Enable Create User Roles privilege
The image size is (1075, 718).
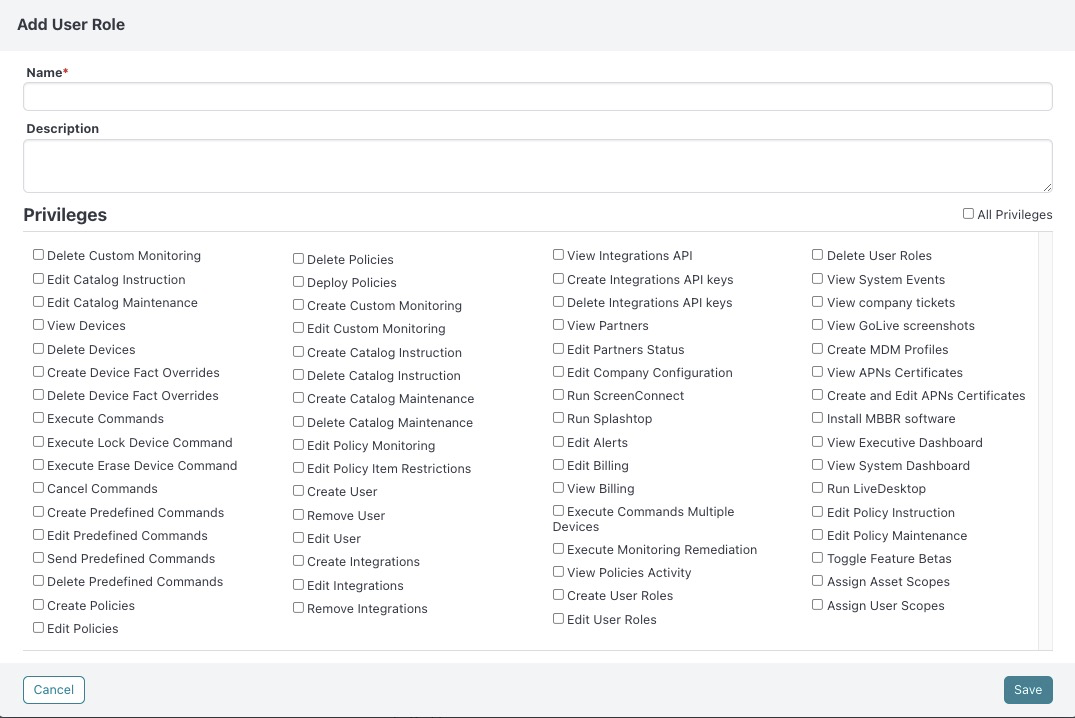pos(558,595)
